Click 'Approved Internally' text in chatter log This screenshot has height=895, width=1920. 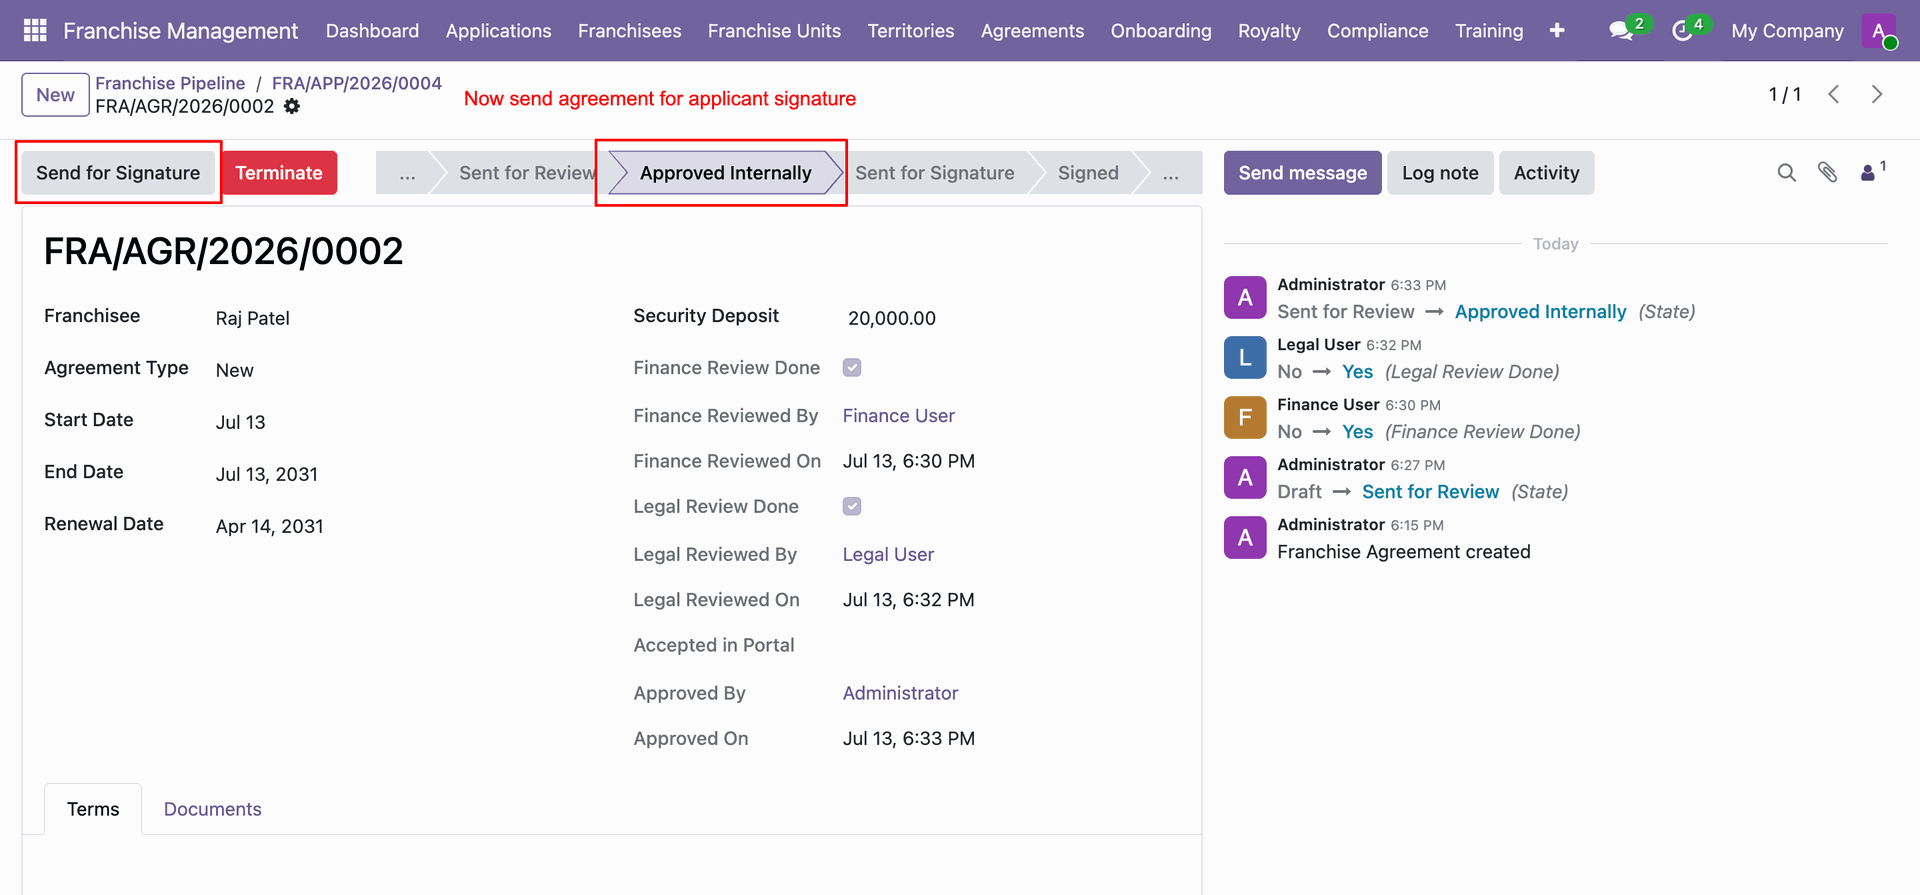1540,312
